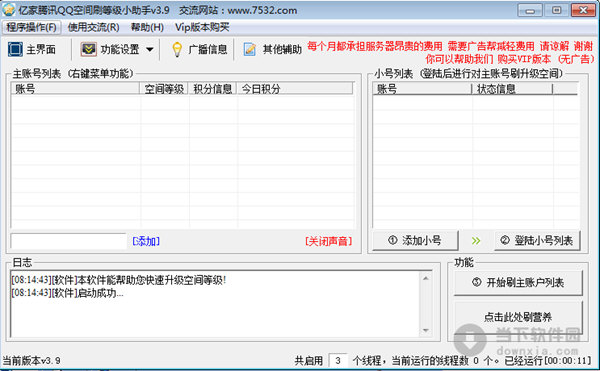The width and height of the screenshot is (600, 371).
Task: Open the 帮助(H) menu
Action: click(147, 27)
